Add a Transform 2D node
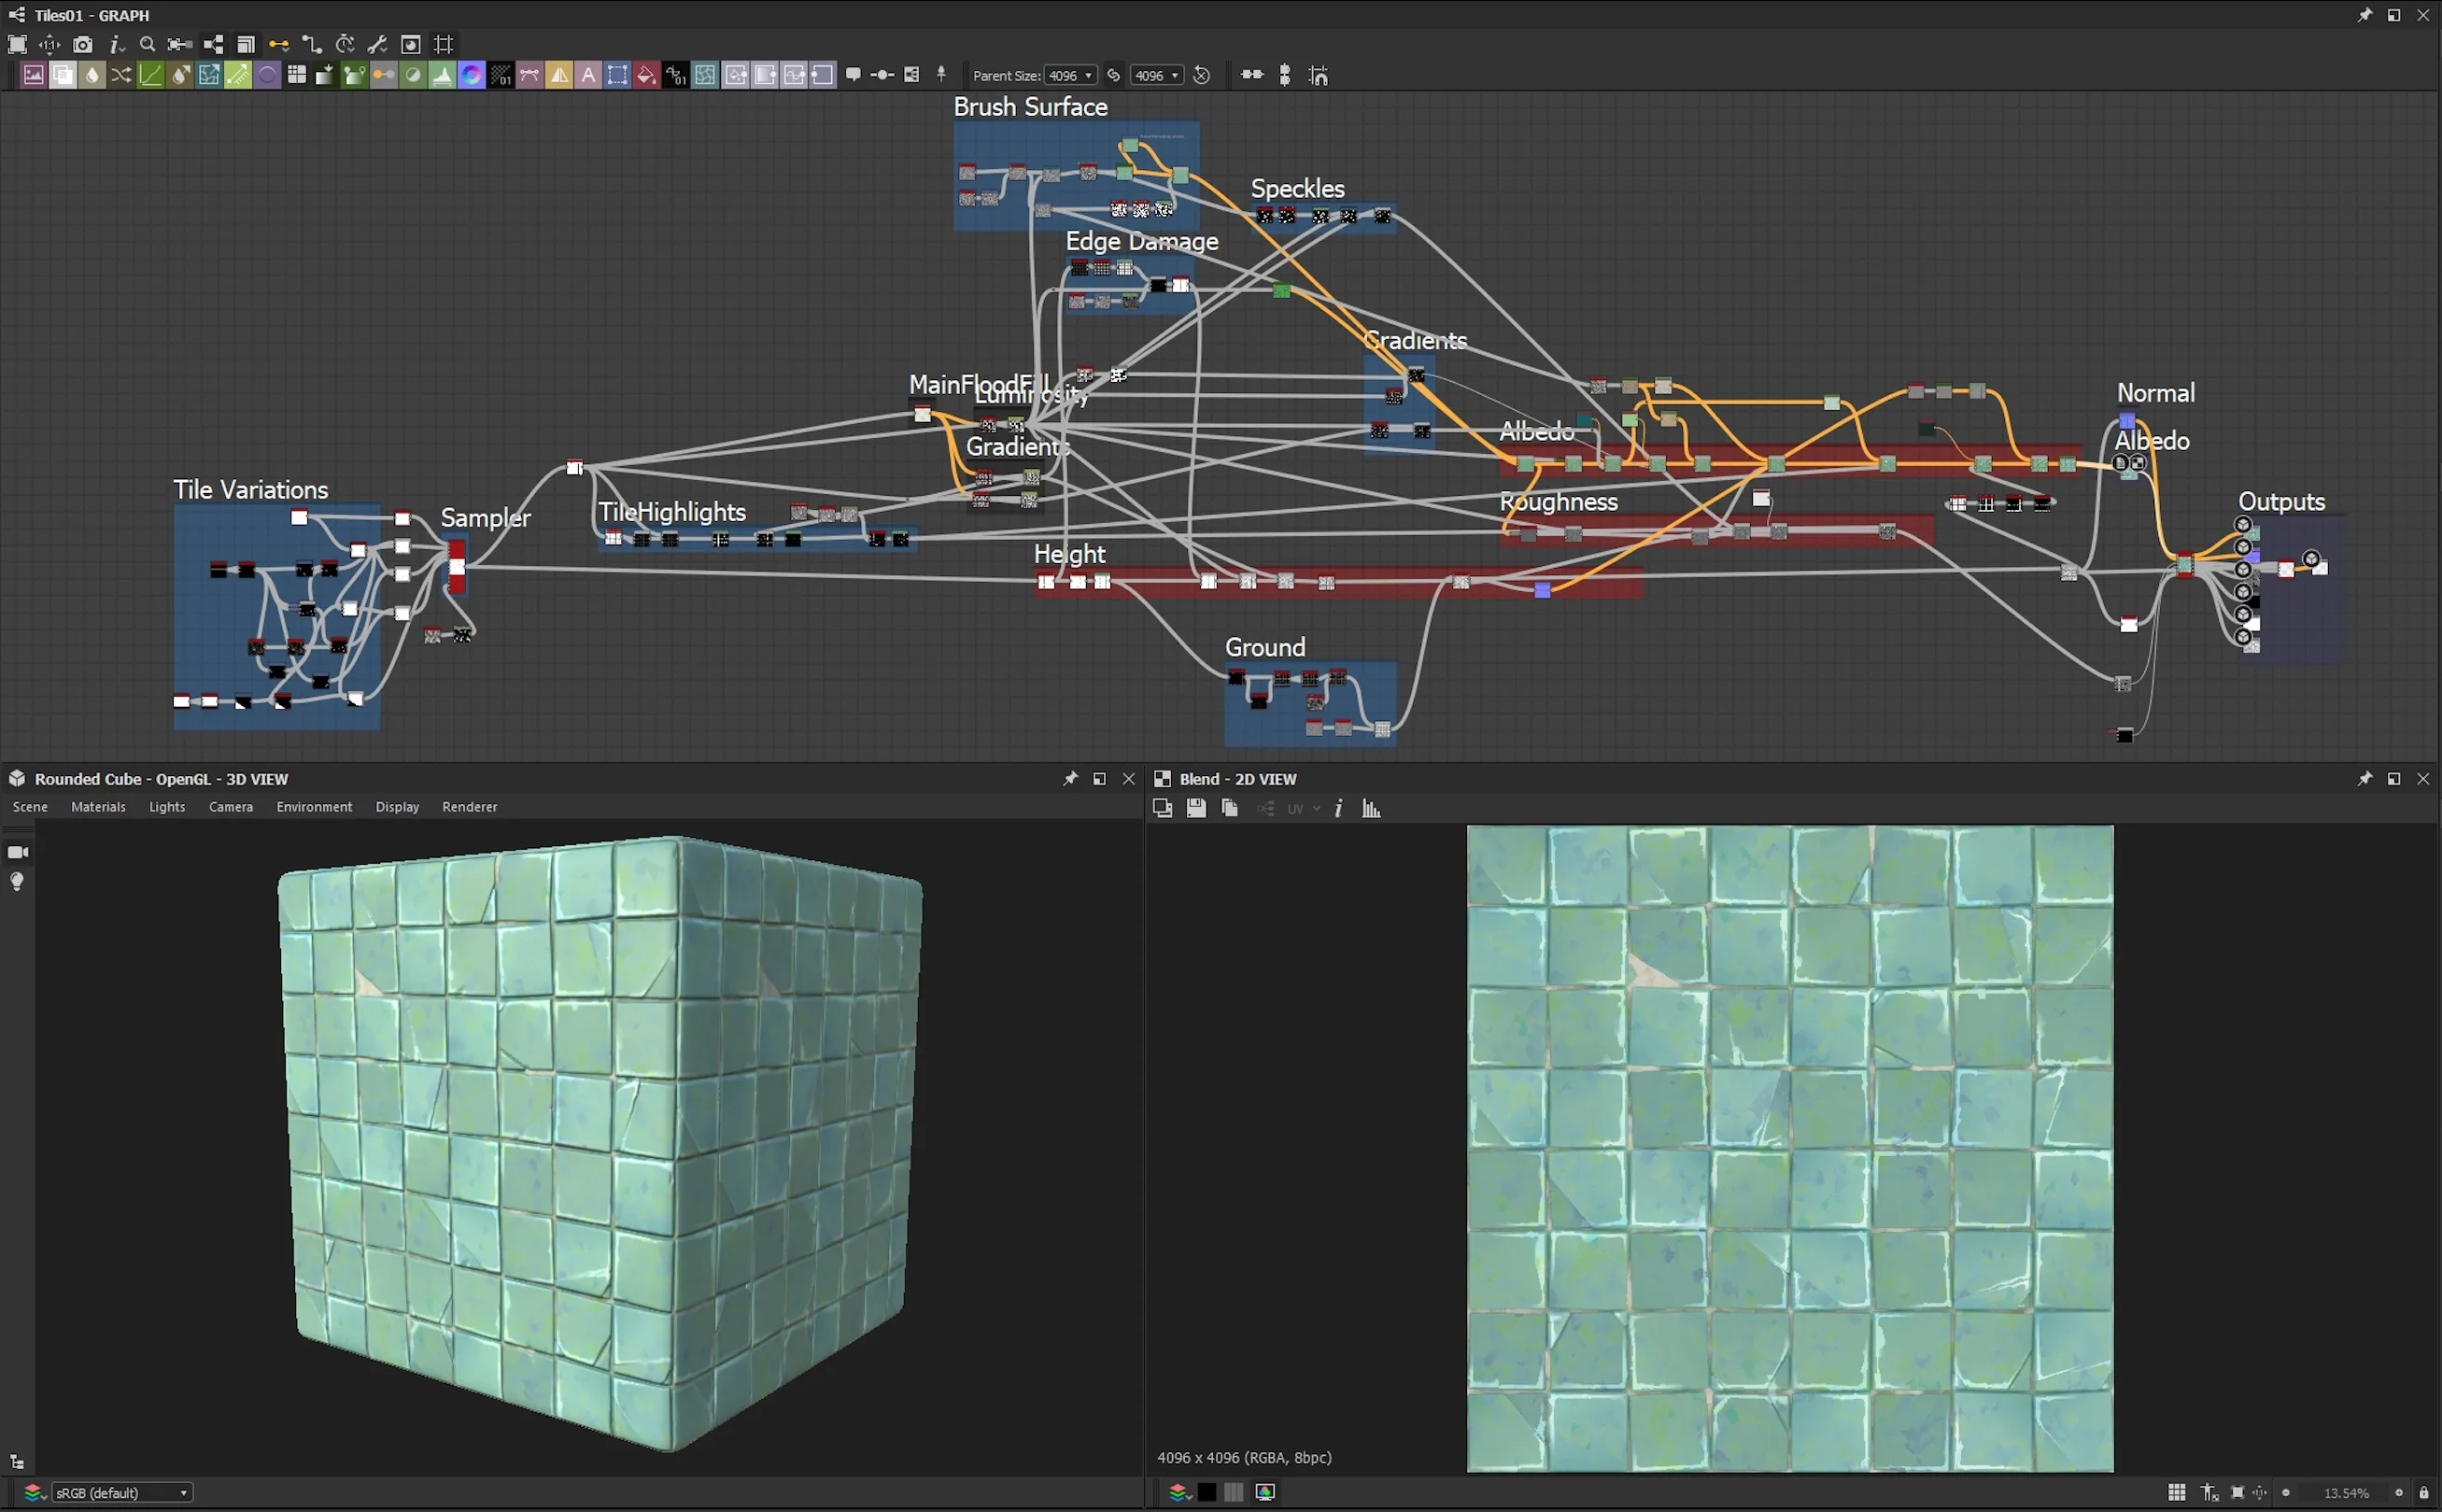Screen dimensions: 2442x1512 click(x=617, y=75)
